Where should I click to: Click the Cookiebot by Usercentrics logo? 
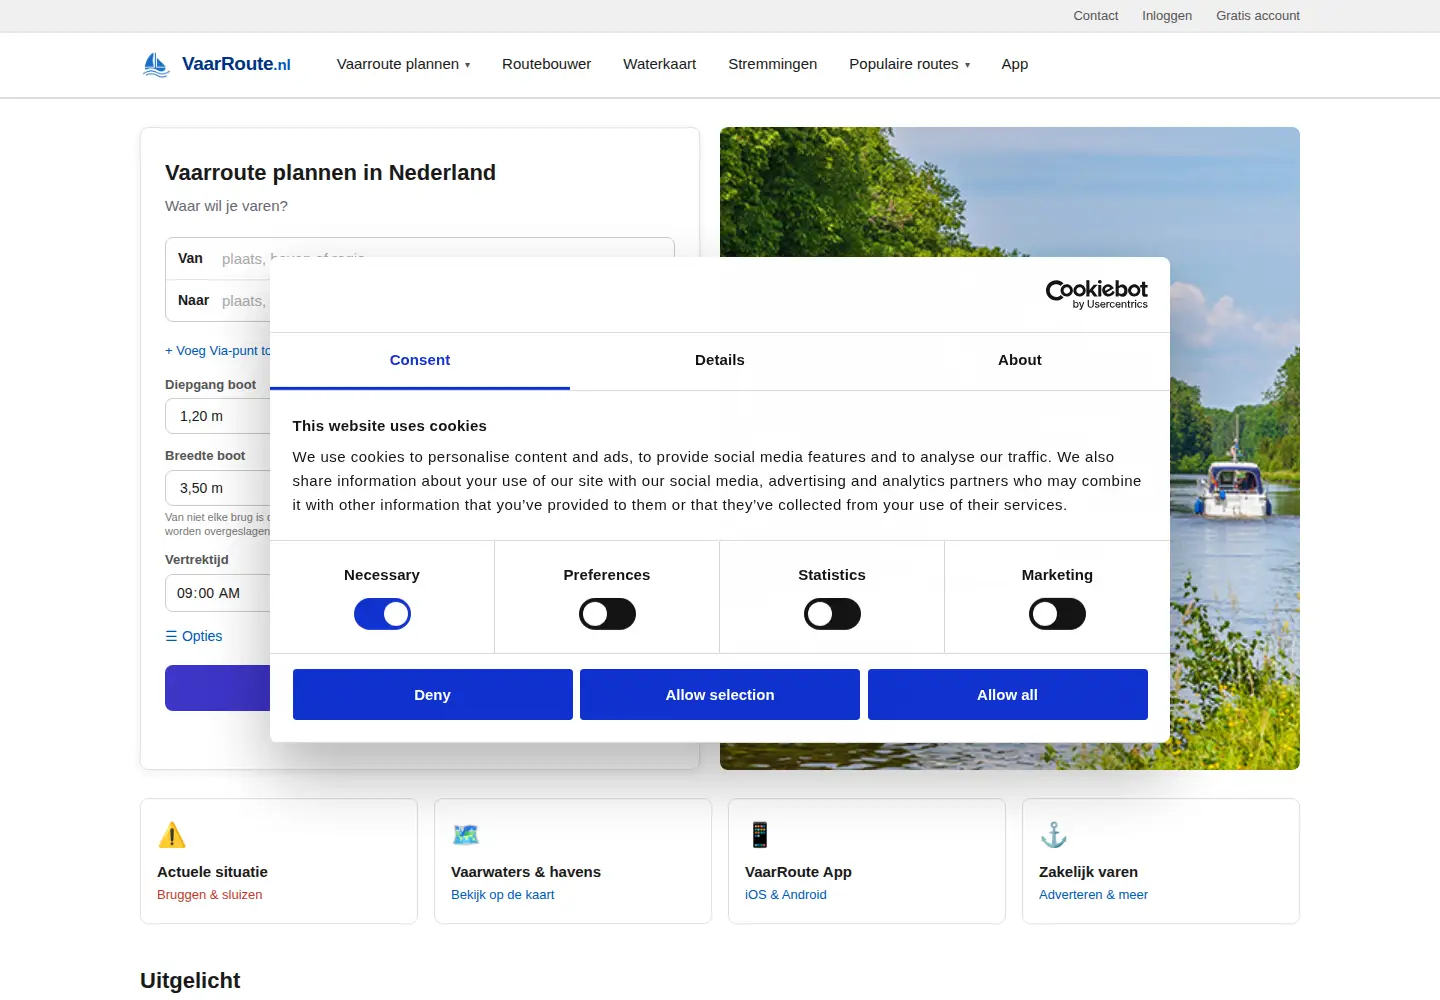[x=1097, y=294]
